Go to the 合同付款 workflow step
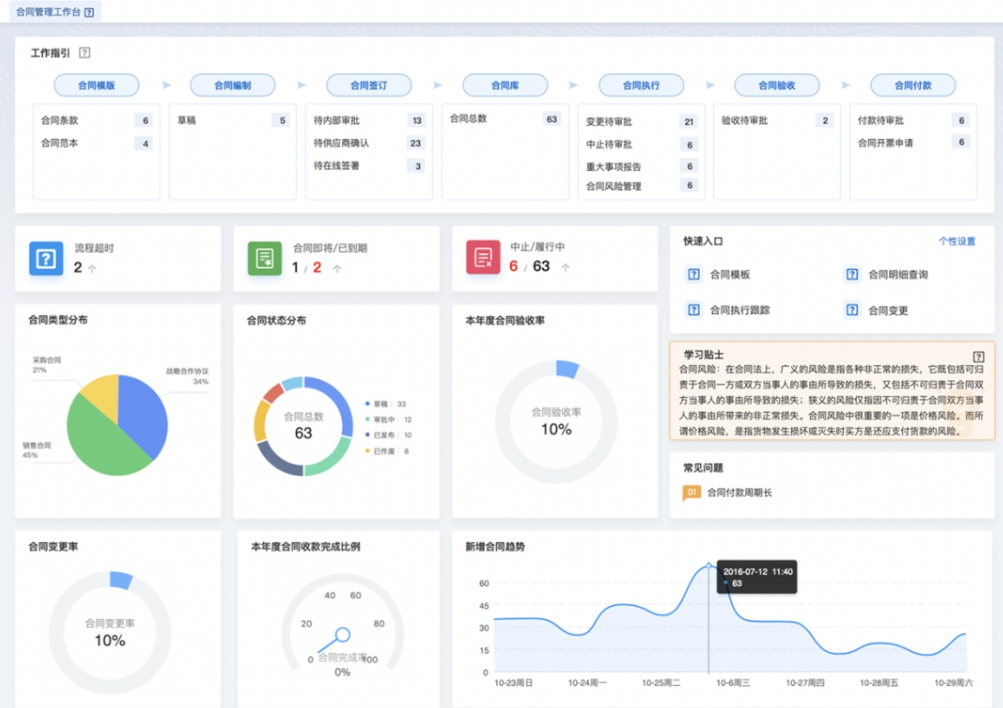The height and width of the screenshot is (708, 1003). pos(913,85)
